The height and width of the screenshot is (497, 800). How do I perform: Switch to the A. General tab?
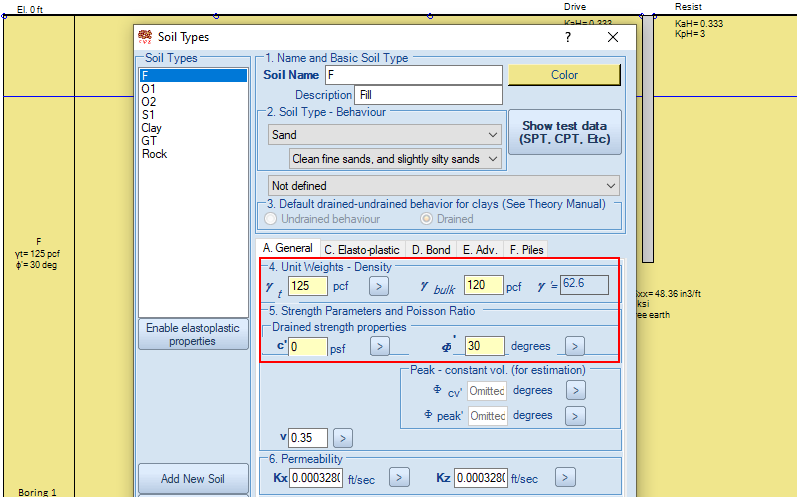click(x=288, y=248)
